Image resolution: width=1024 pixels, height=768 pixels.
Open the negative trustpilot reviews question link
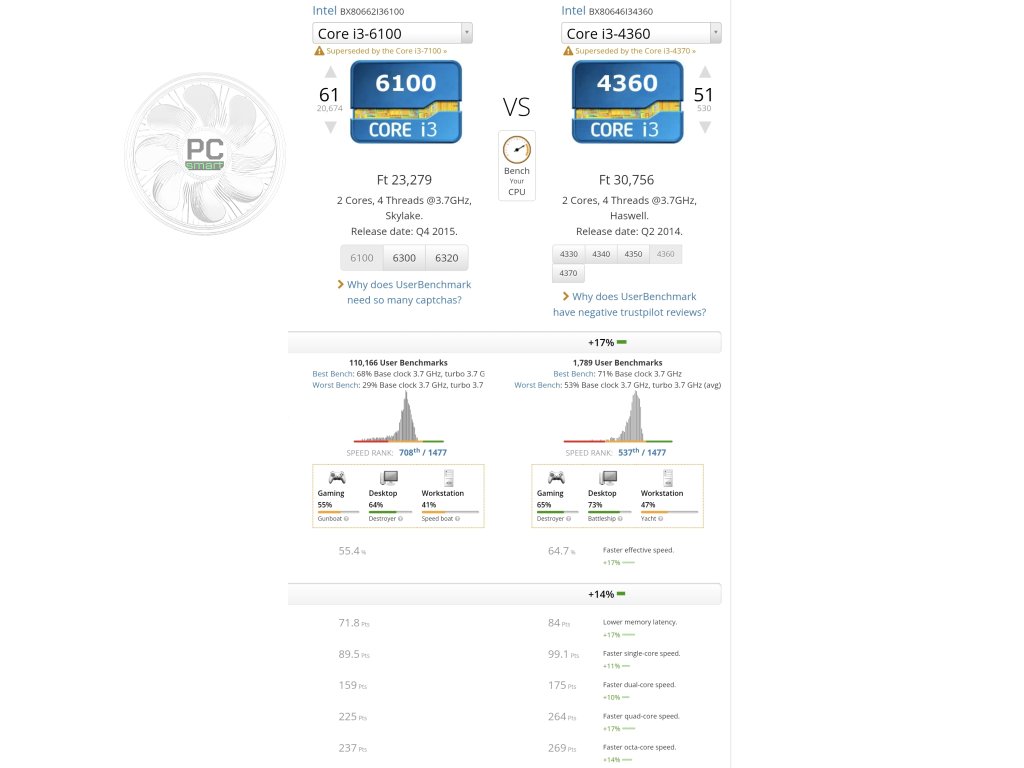[x=630, y=304]
